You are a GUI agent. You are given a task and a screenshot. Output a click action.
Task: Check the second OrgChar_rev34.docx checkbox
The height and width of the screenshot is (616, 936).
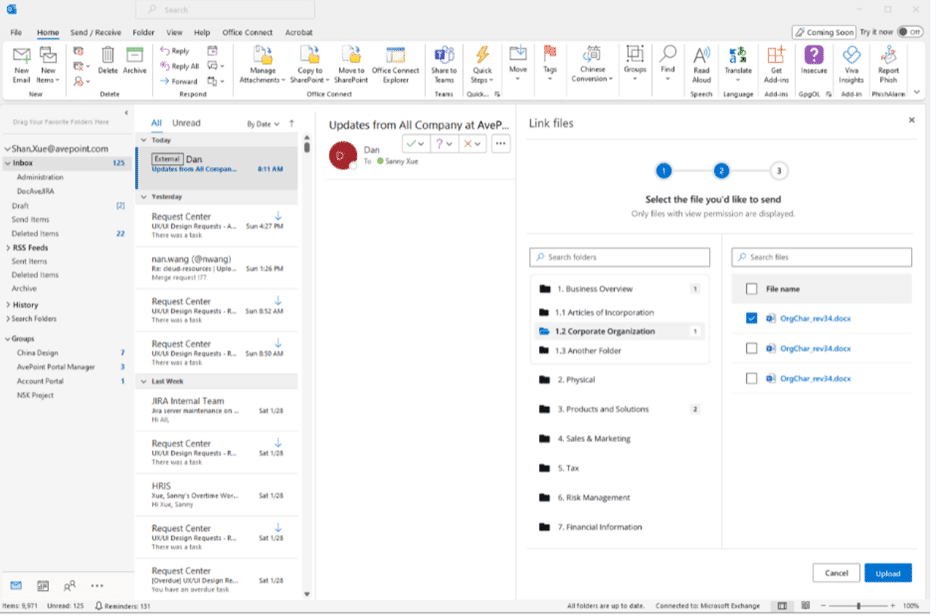pyautogui.click(x=752, y=348)
